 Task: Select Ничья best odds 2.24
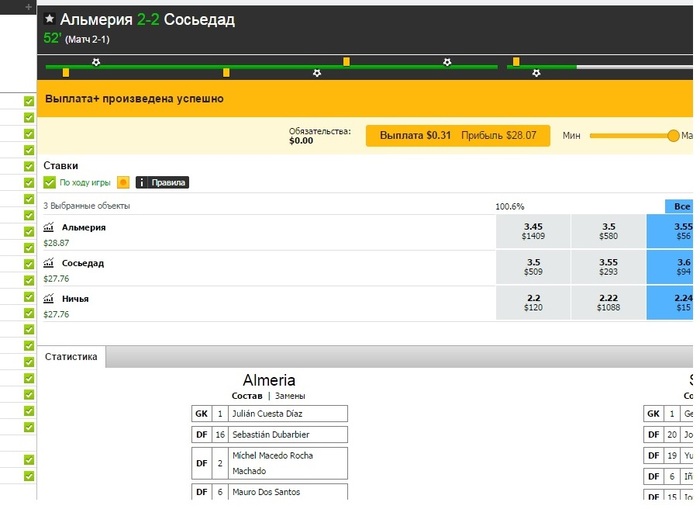point(670,303)
